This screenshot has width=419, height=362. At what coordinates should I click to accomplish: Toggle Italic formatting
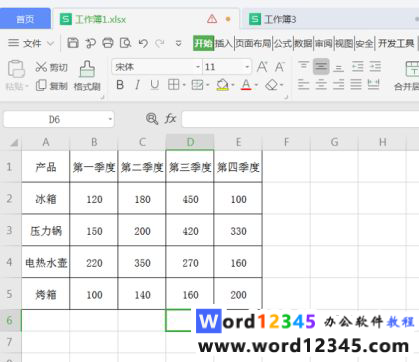point(137,85)
